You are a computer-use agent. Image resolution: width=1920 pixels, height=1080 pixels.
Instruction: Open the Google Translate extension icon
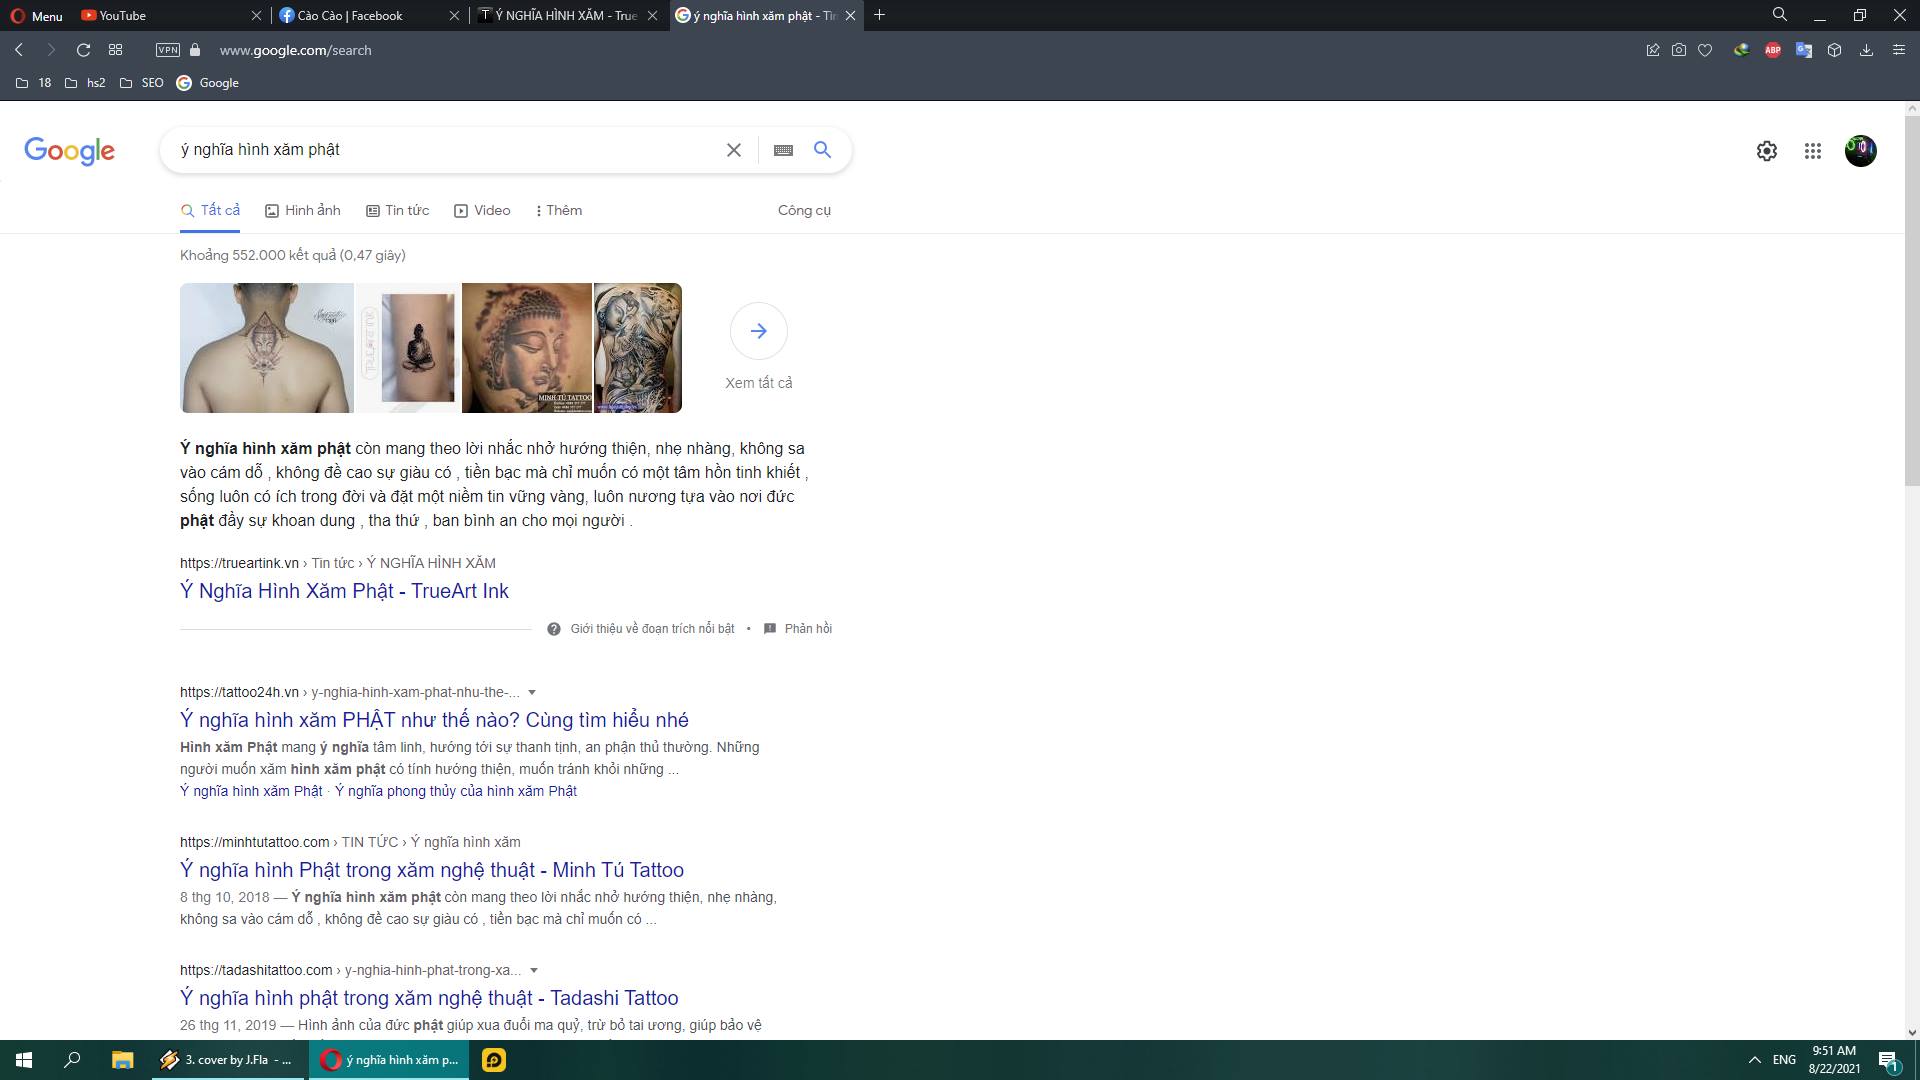click(1804, 50)
